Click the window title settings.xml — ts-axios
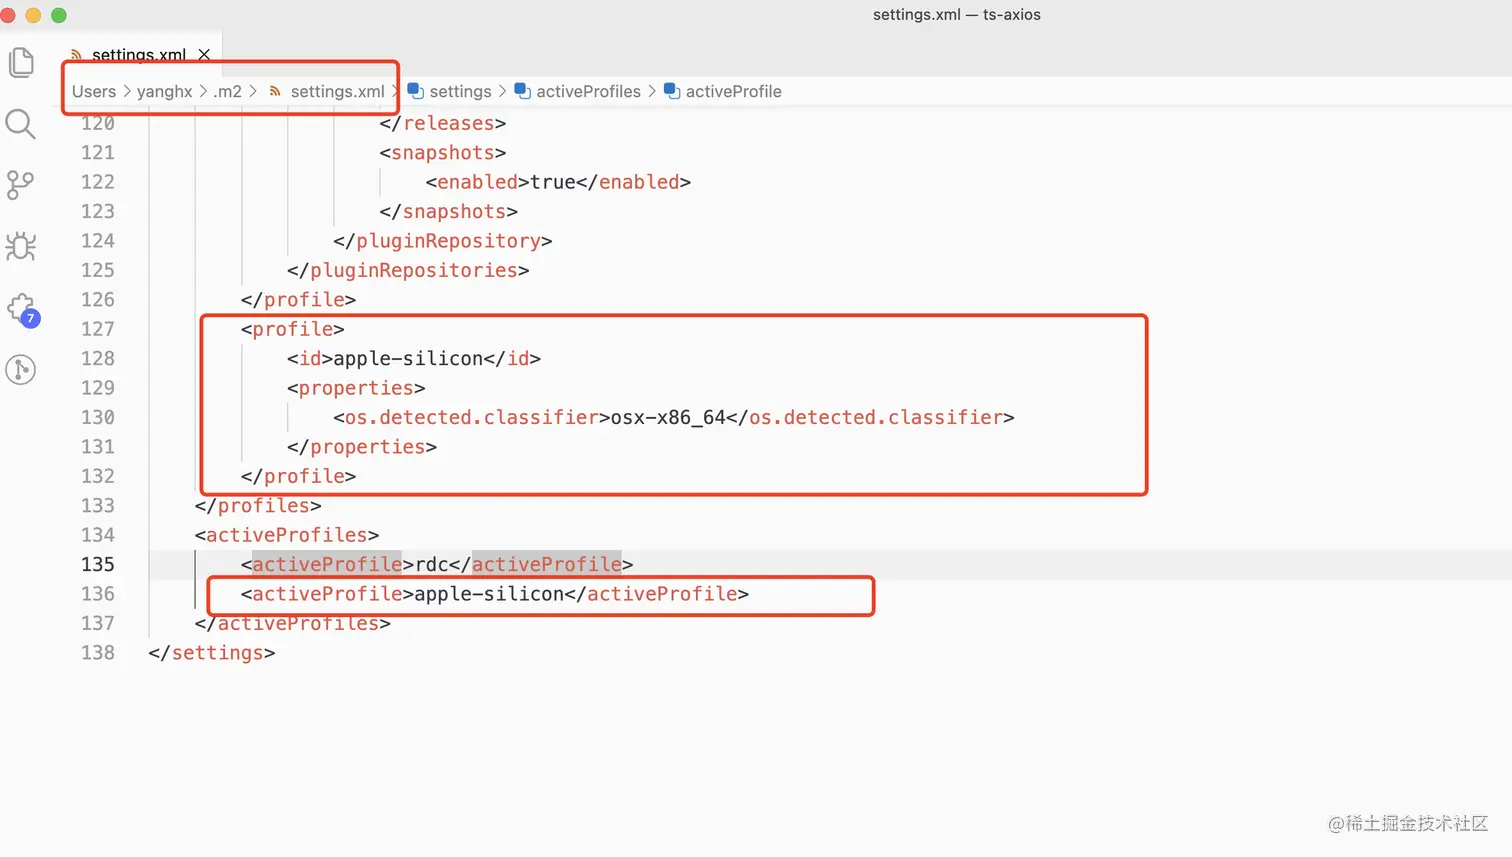This screenshot has width=1512, height=857. click(x=956, y=14)
